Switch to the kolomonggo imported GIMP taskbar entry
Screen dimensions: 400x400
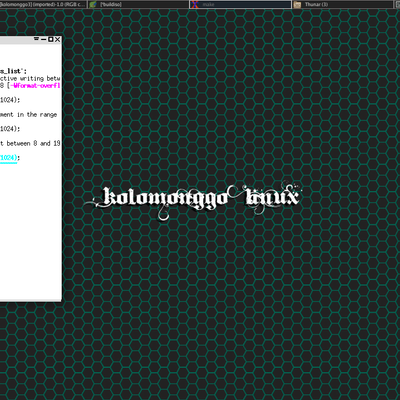pyautogui.click(x=43, y=4)
